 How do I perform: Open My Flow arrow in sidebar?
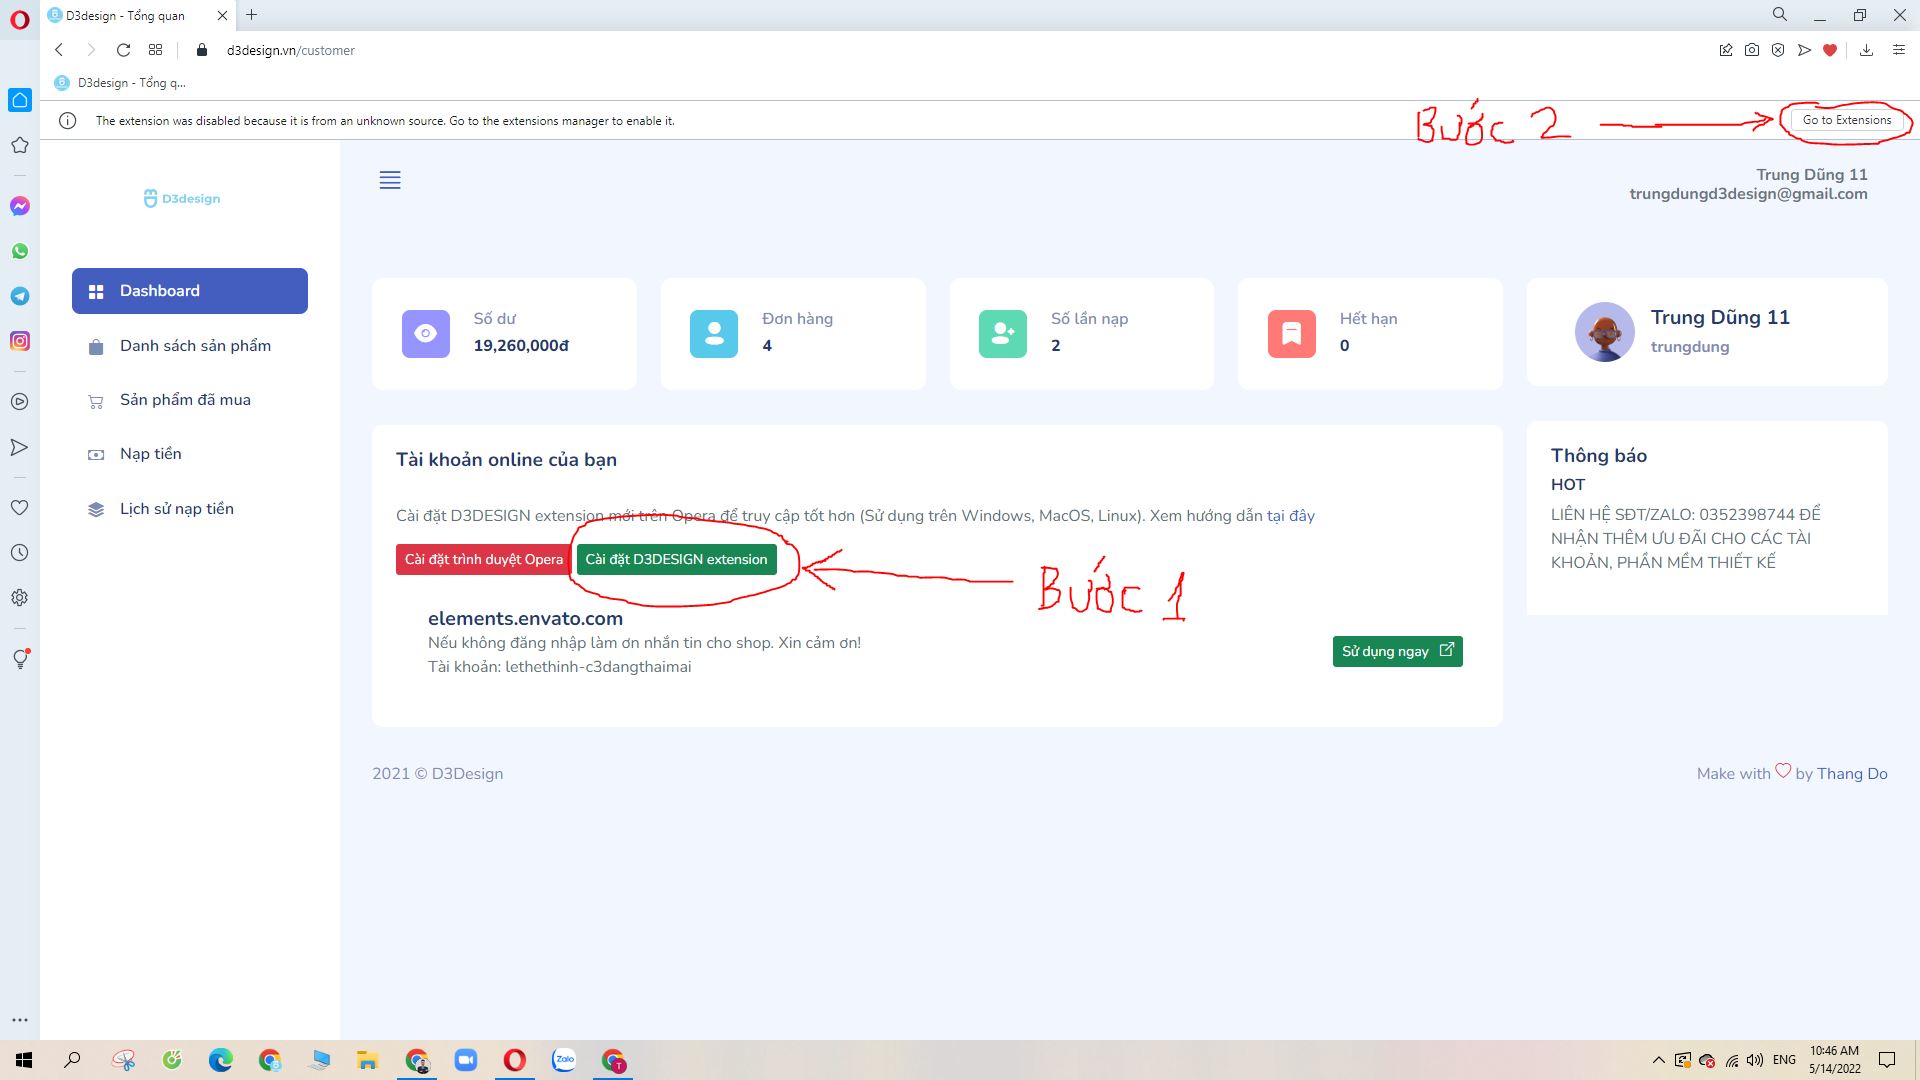(x=19, y=447)
